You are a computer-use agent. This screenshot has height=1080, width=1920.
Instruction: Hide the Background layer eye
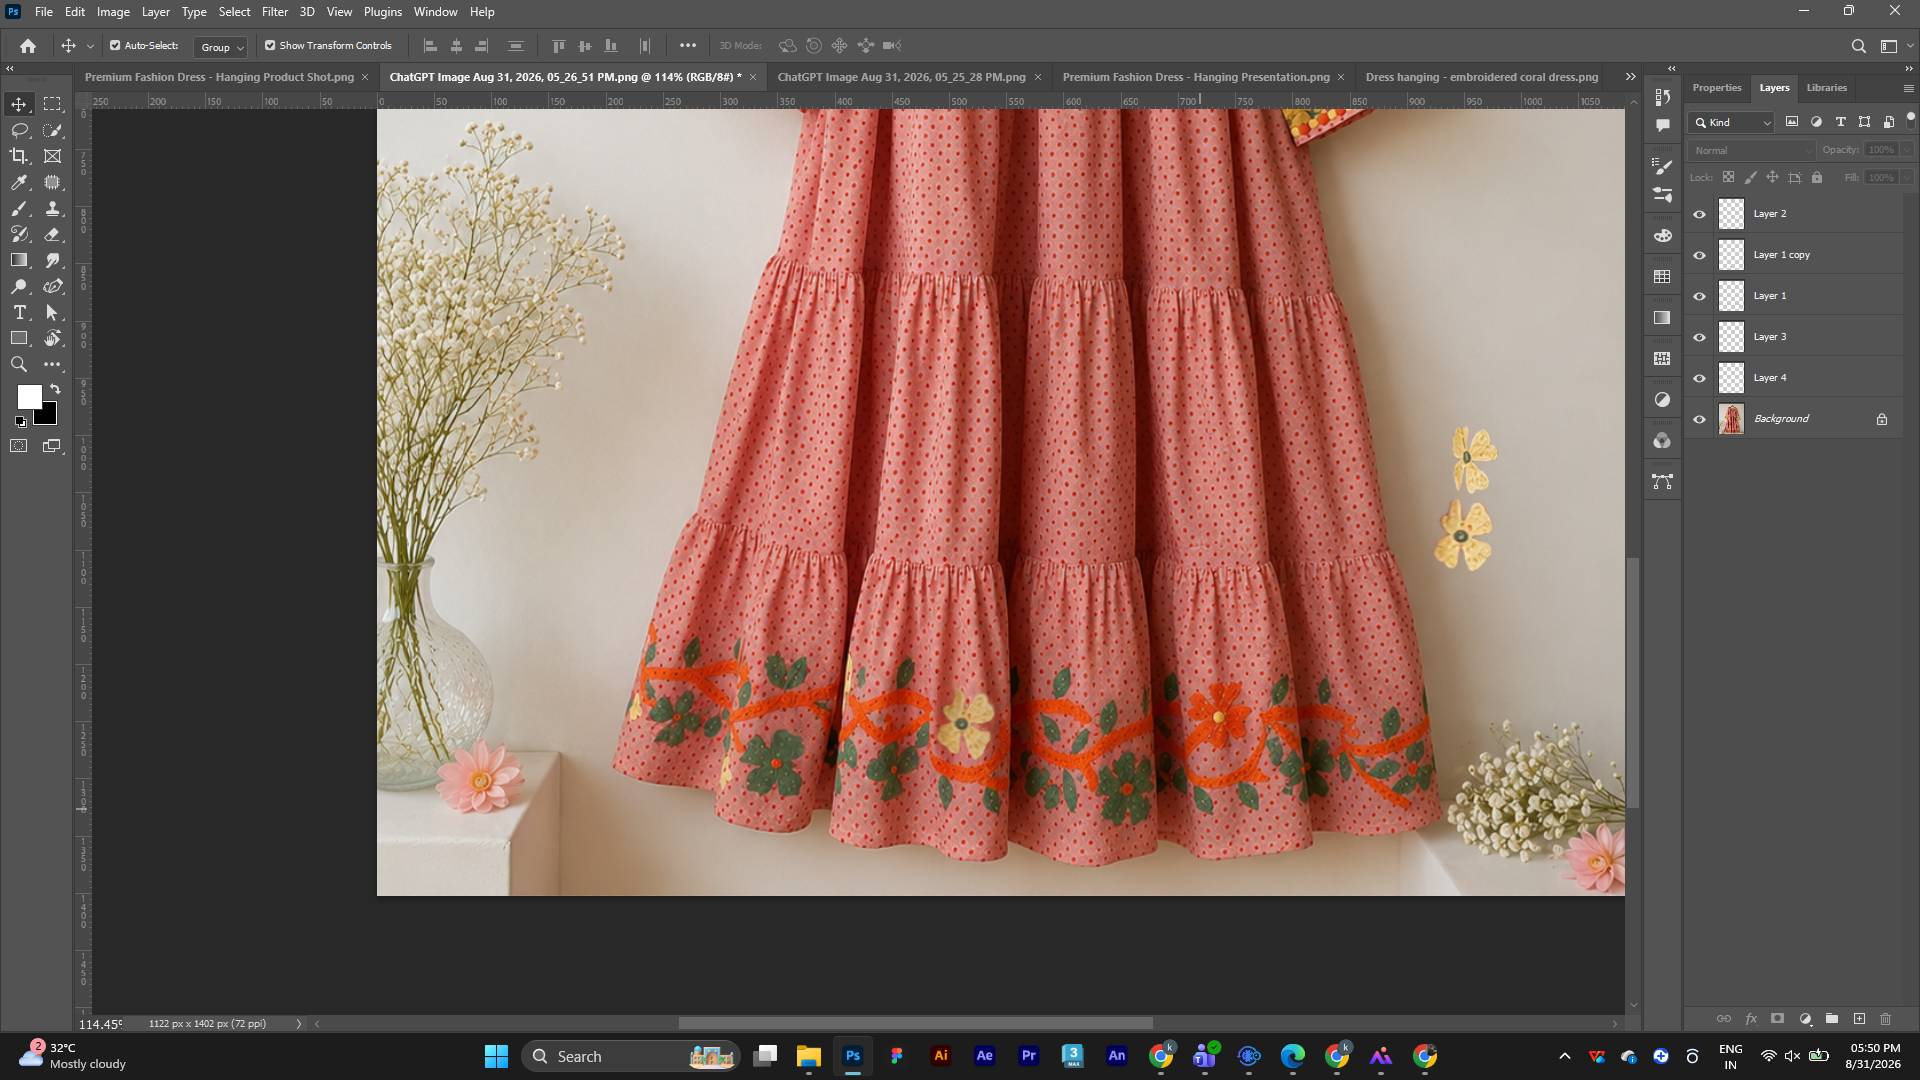click(1699, 419)
